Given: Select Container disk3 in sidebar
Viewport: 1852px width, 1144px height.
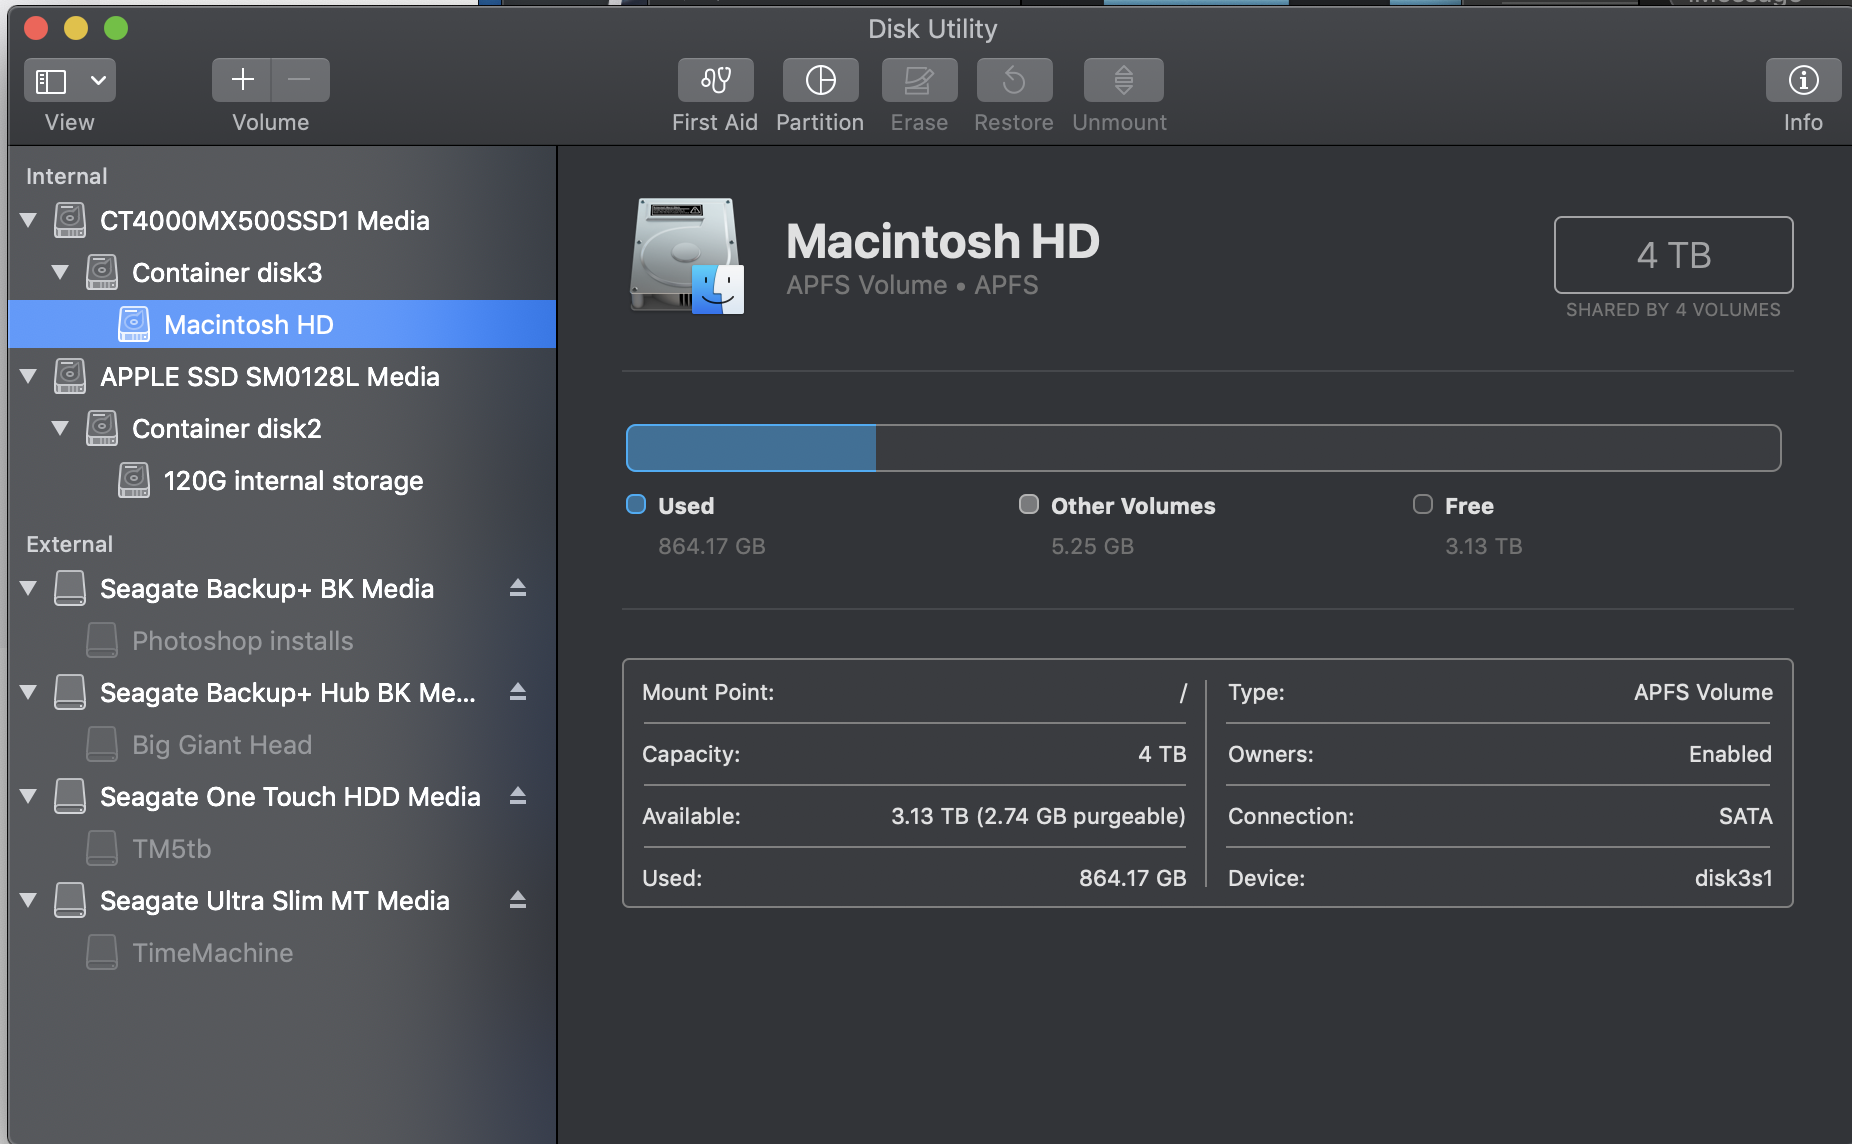Looking at the screenshot, I should tap(282, 272).
